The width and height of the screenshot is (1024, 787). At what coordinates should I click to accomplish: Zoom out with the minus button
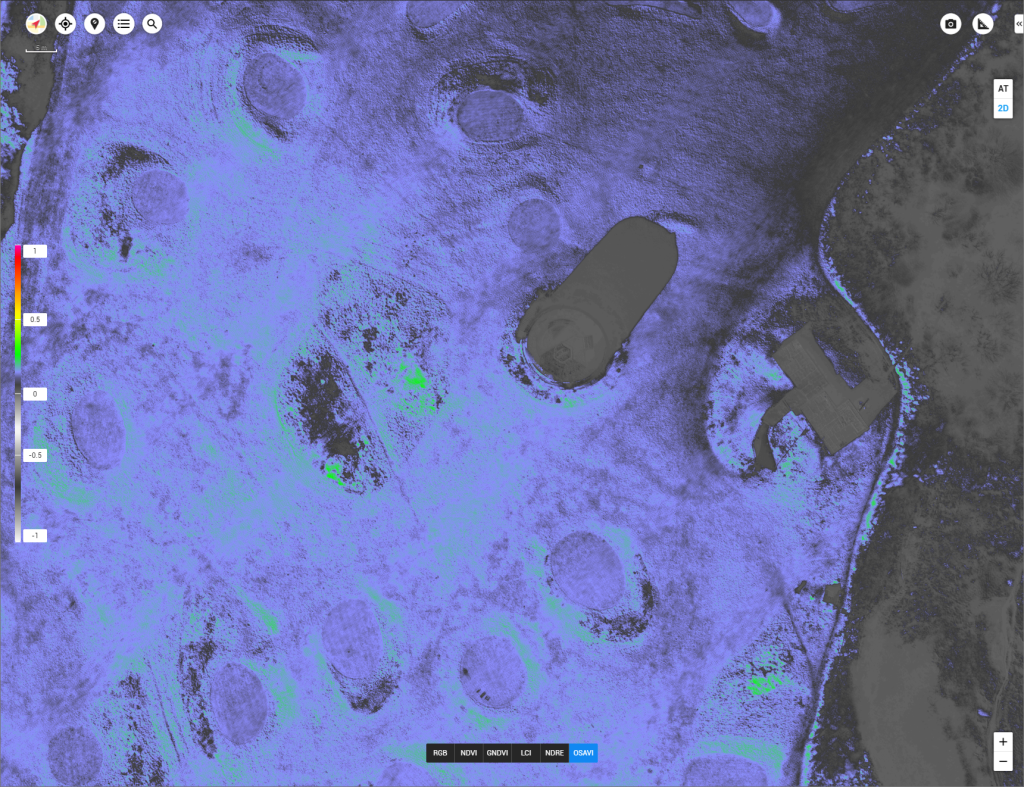1003,763
